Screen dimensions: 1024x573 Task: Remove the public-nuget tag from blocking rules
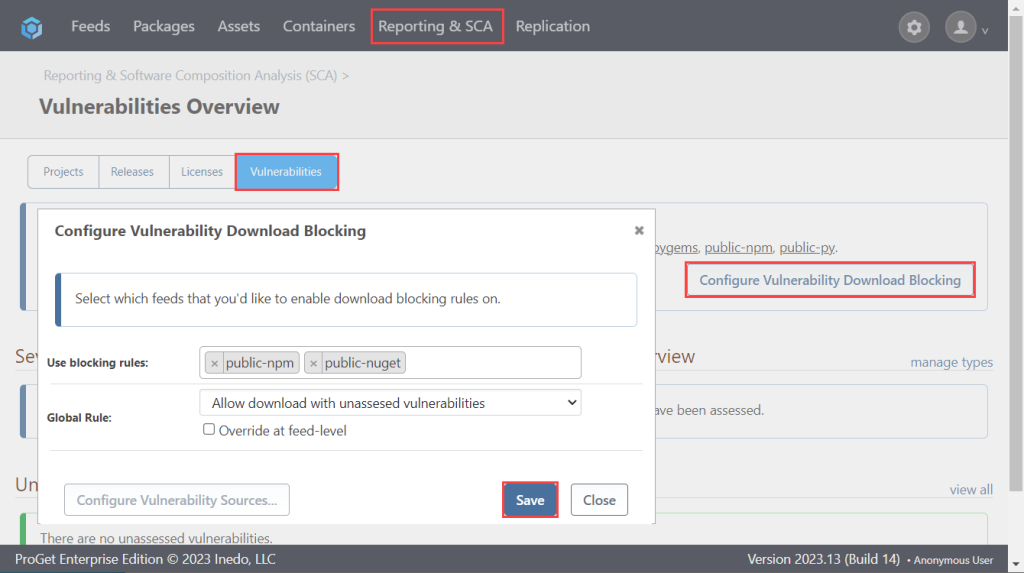(x=314, y=363)
